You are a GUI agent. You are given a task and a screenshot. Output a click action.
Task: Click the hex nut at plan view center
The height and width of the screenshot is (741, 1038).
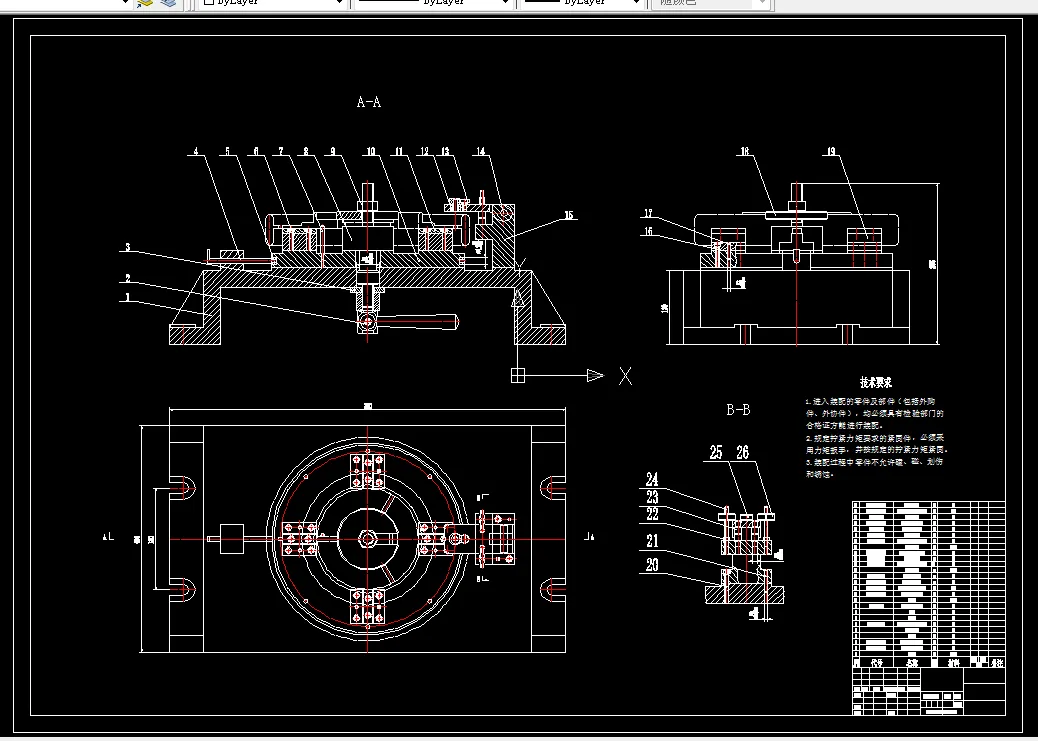[368, 539]
